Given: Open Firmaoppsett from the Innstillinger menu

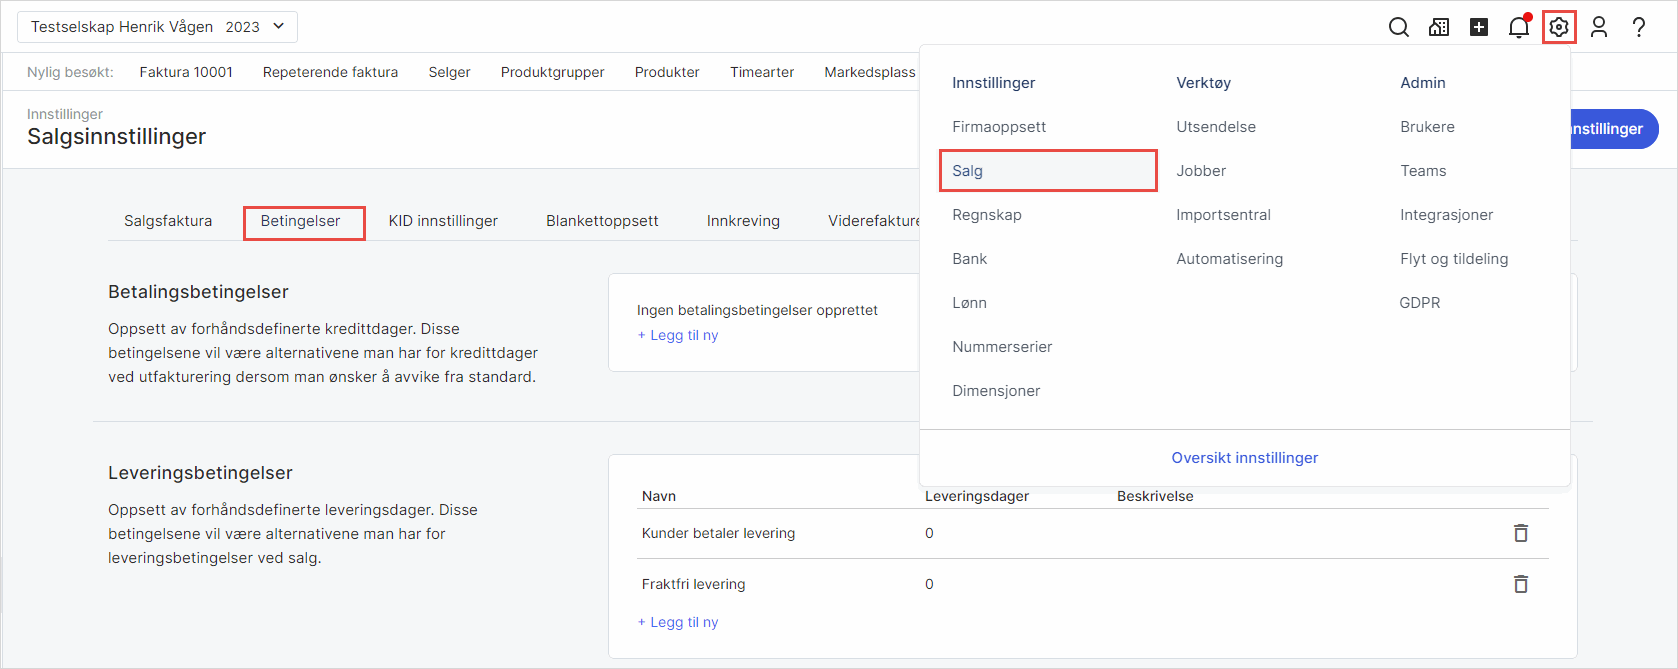Looking at the screenshot, I should click(998, 127).
